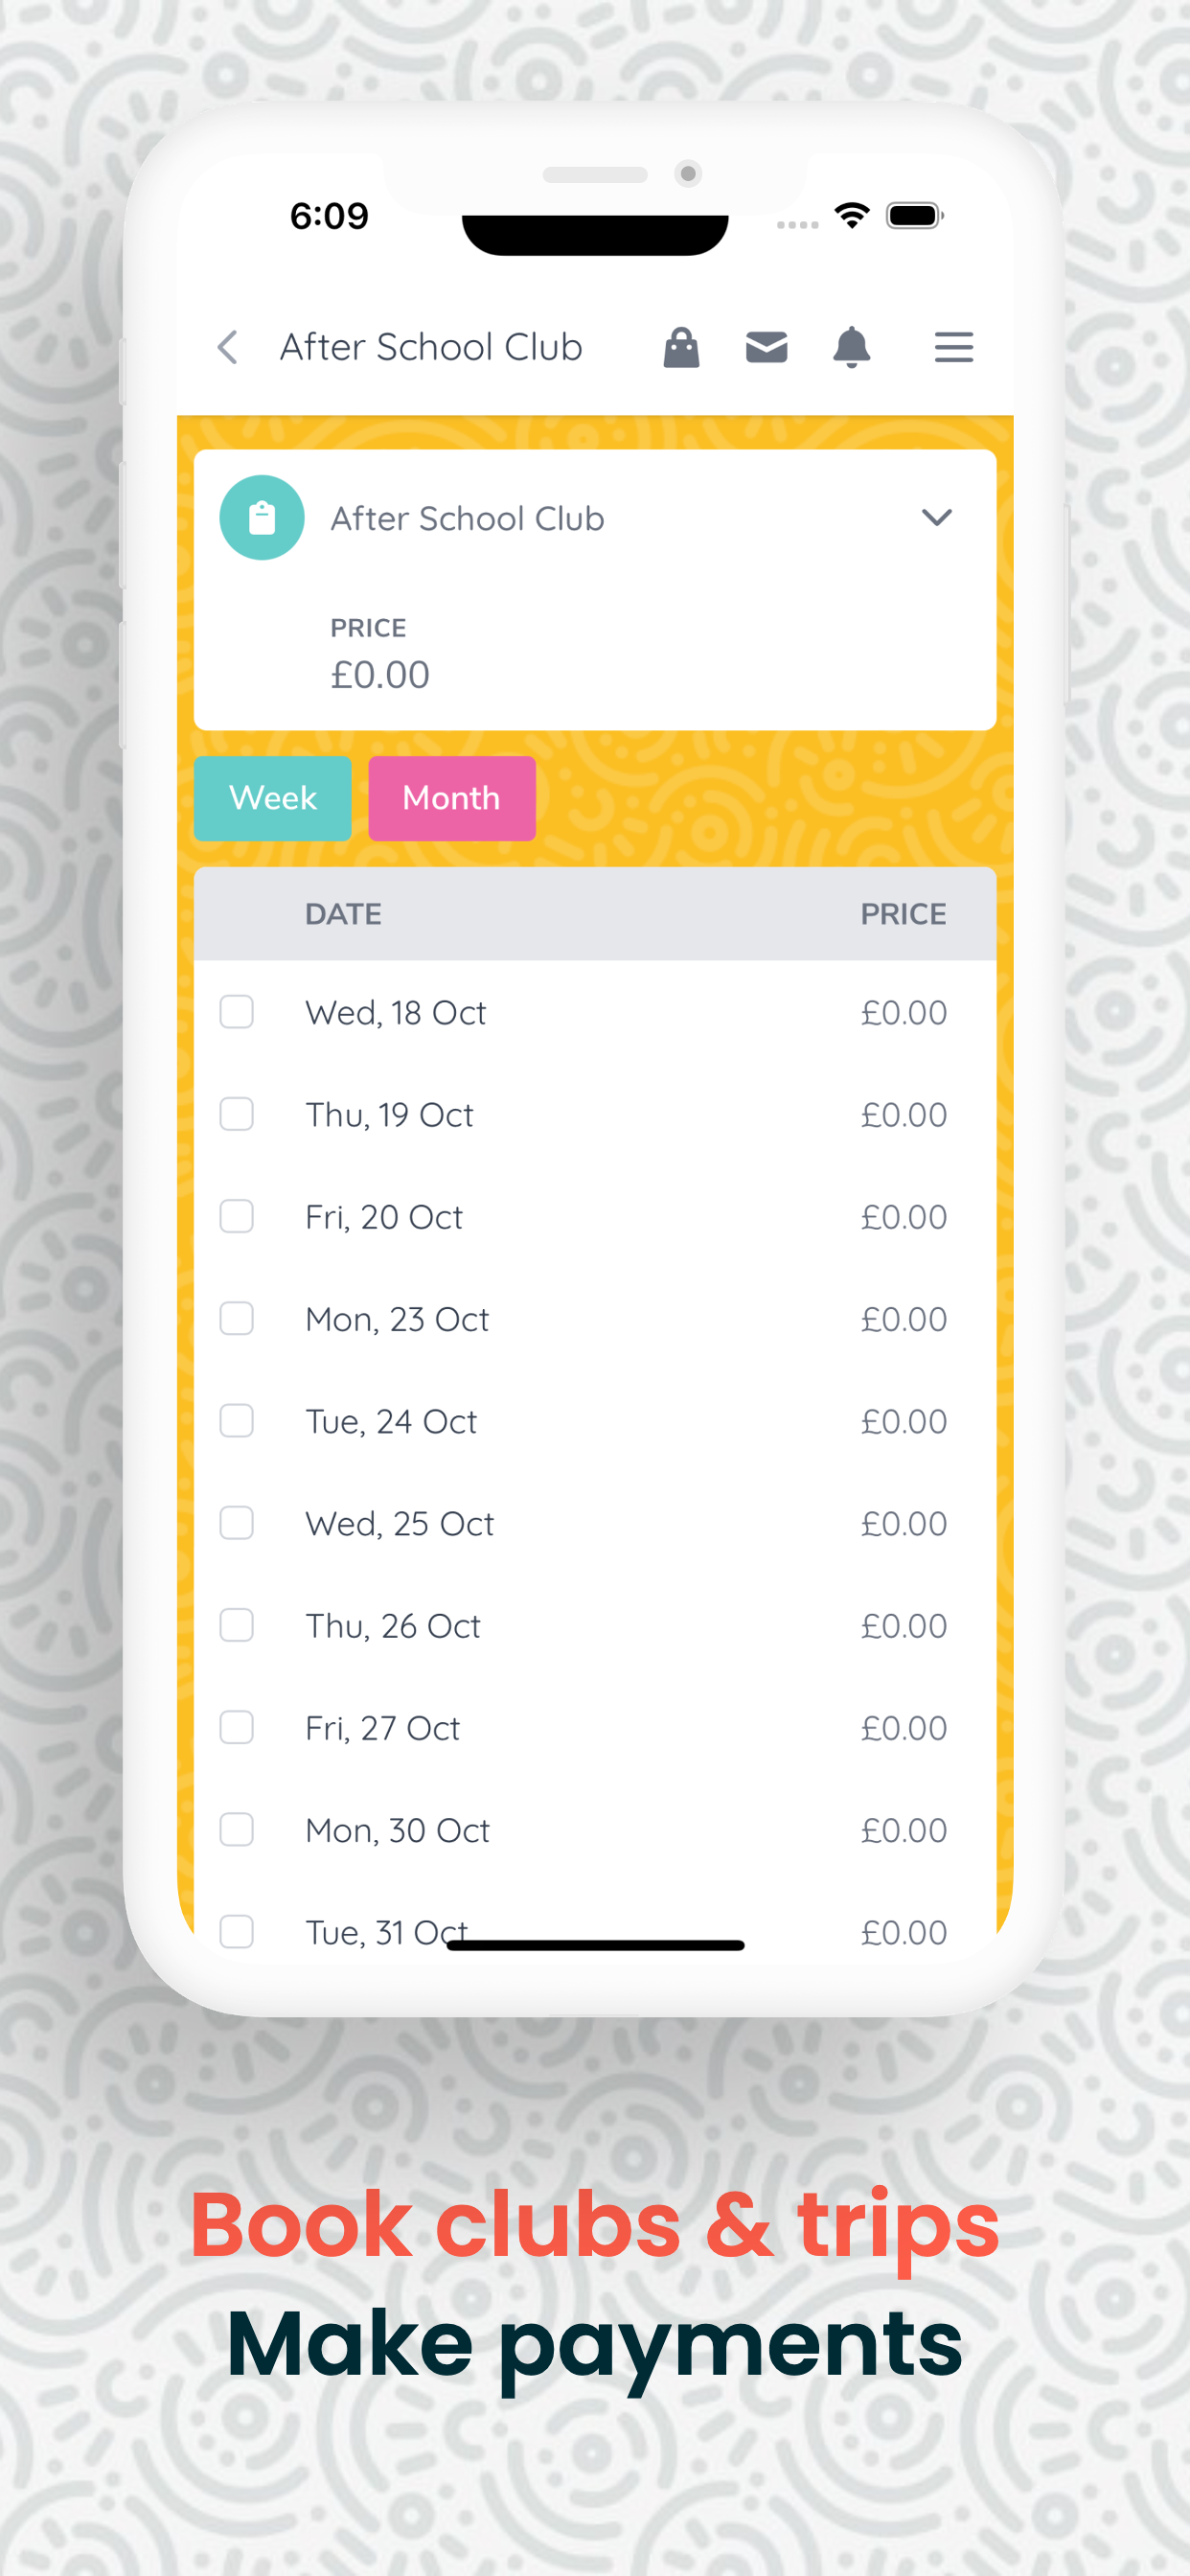
Task: Go back using the left chevron arrow
Action: (228, 347)
